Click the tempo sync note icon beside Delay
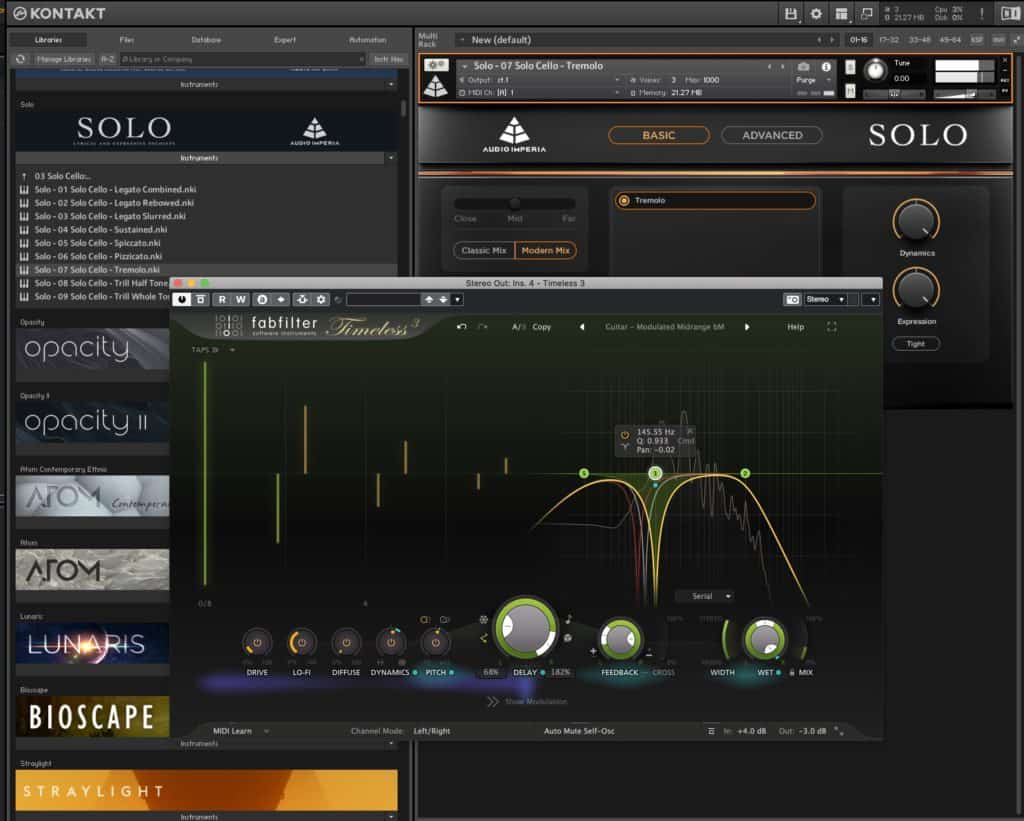1024x821 pixels. click(568, 619)
